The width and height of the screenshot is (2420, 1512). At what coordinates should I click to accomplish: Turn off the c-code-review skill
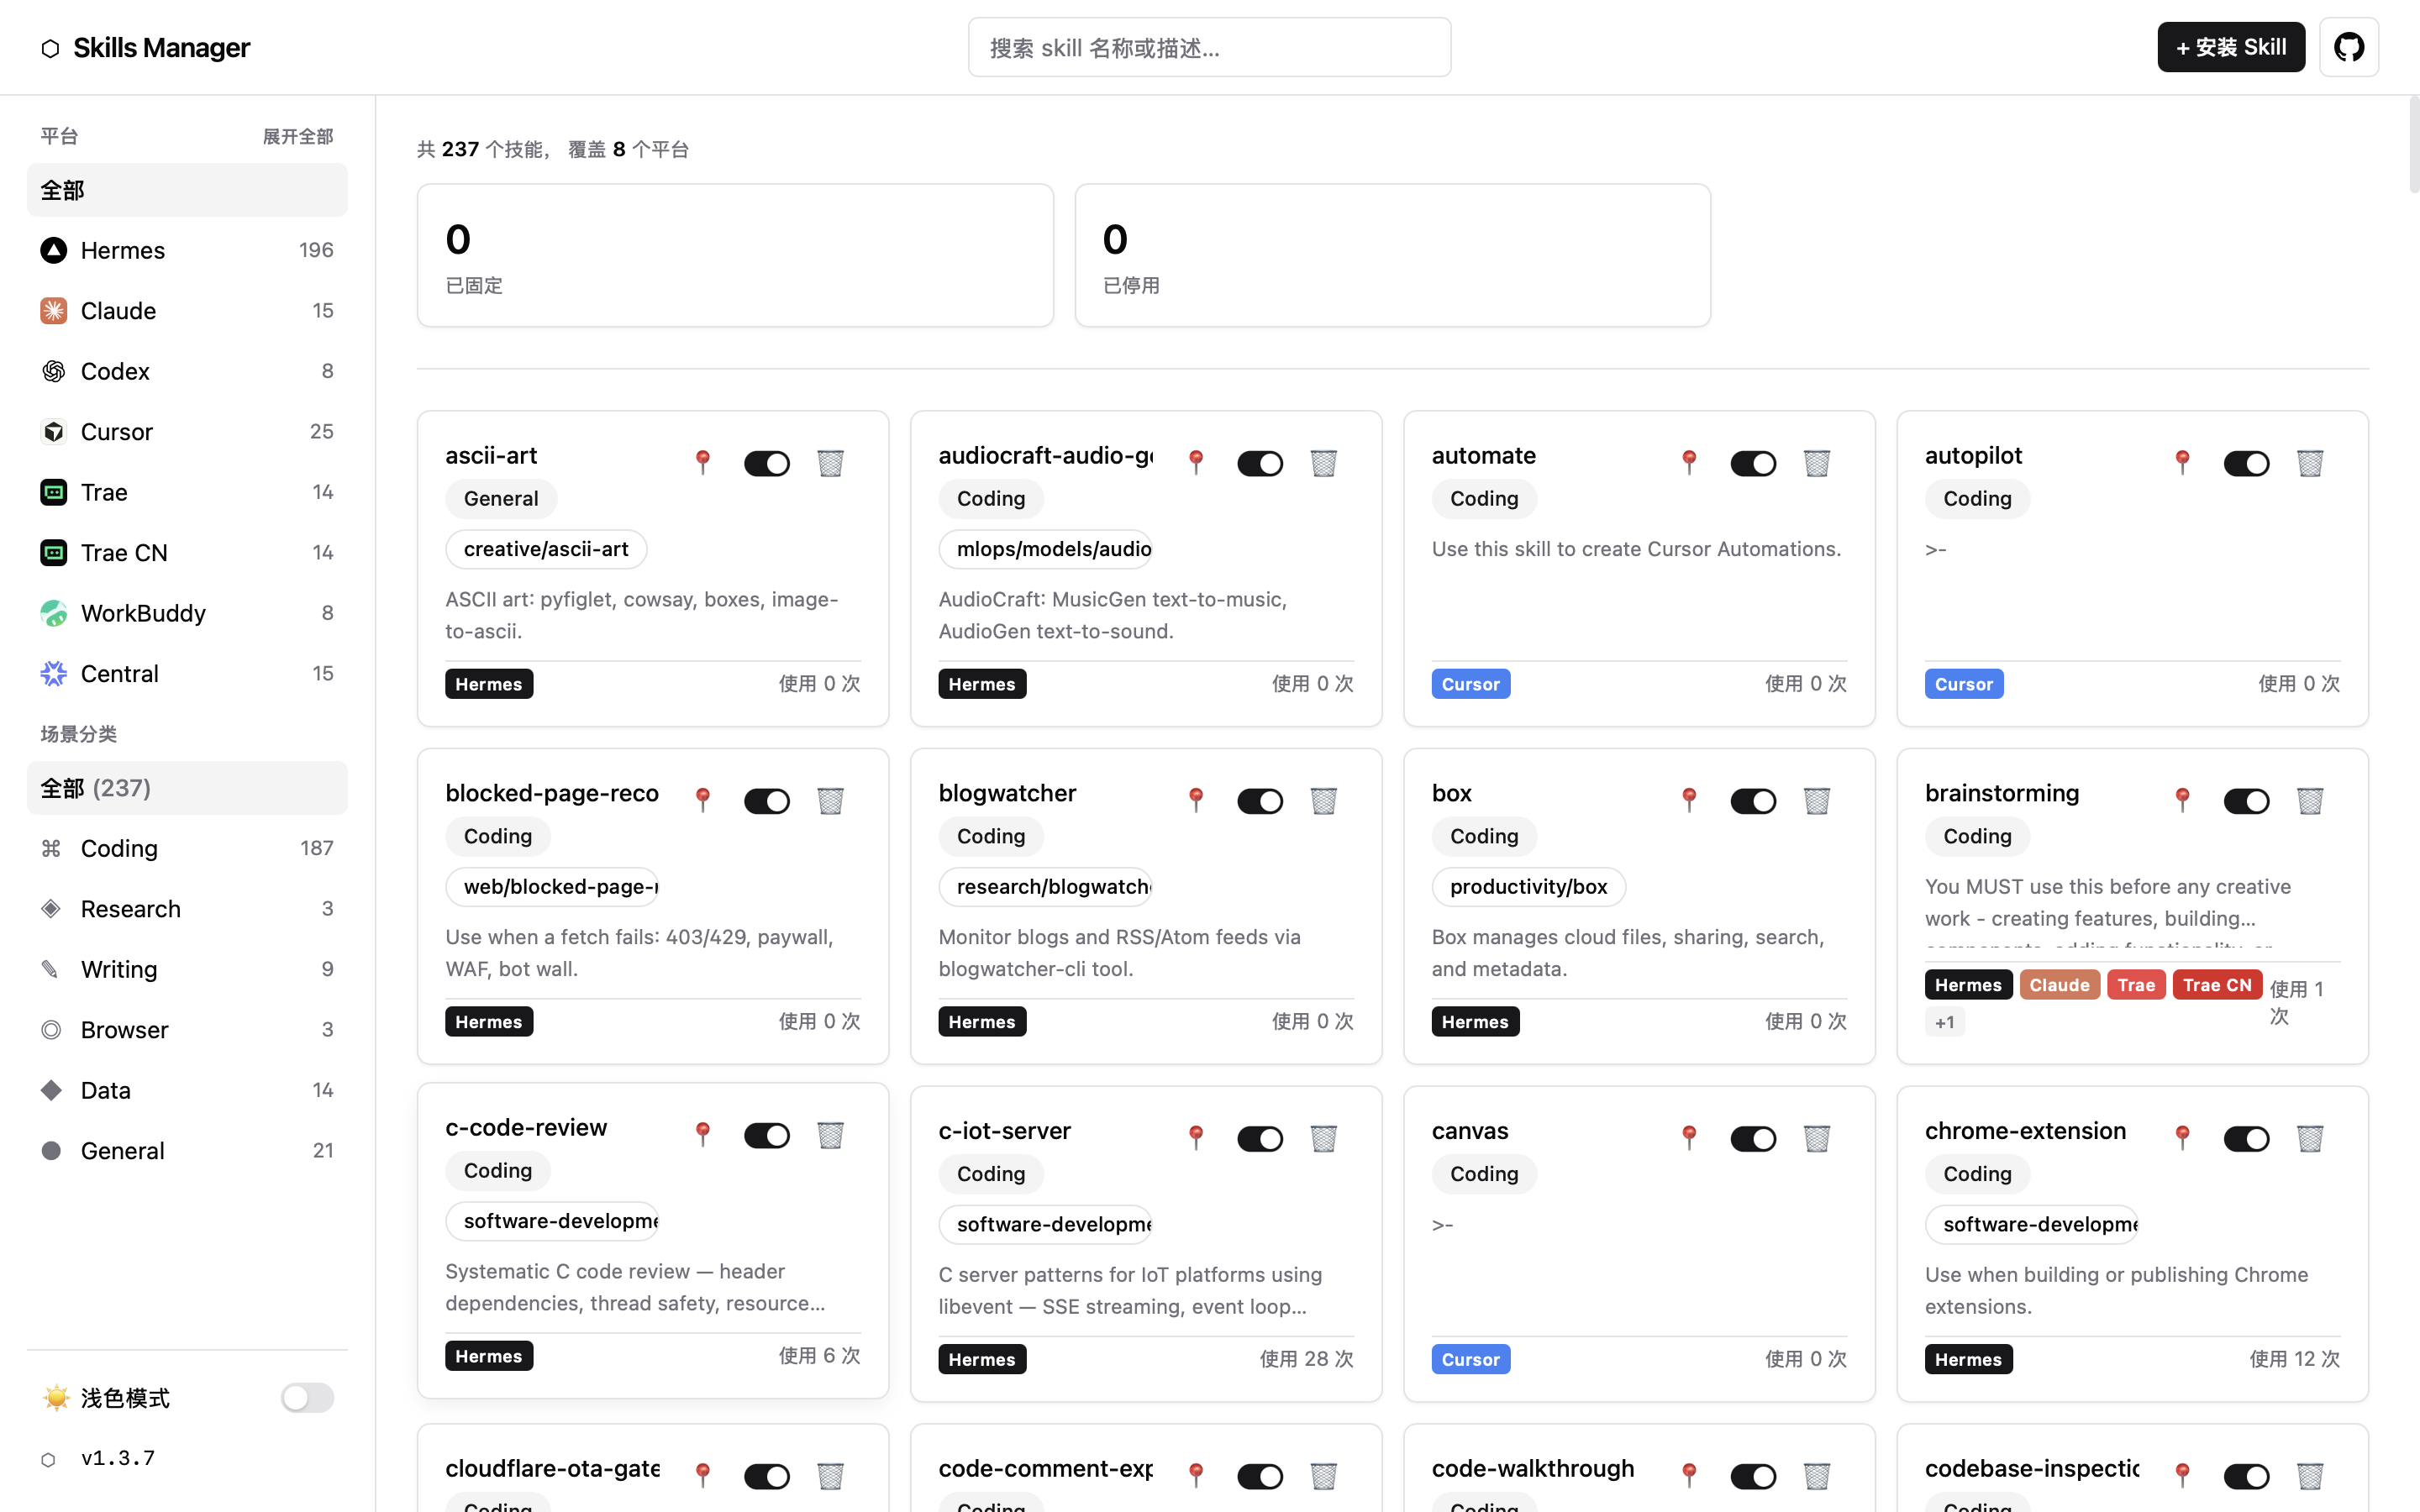(x=766, y=1135)
